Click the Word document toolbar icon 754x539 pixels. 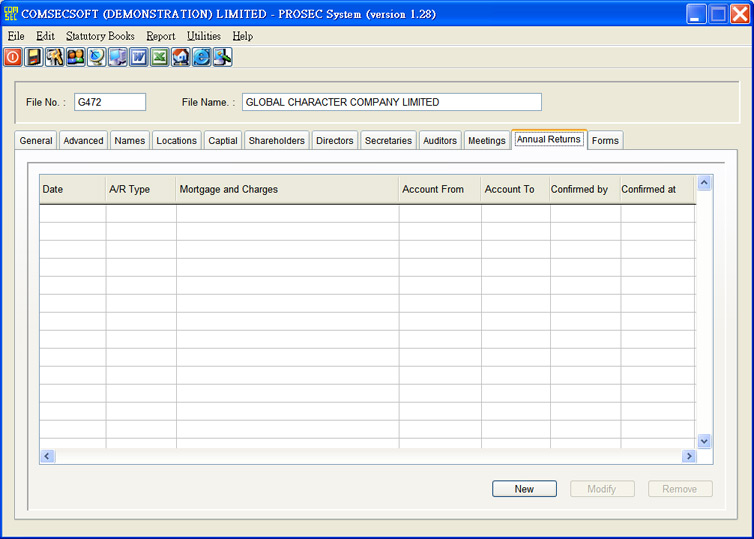point(139,58)
